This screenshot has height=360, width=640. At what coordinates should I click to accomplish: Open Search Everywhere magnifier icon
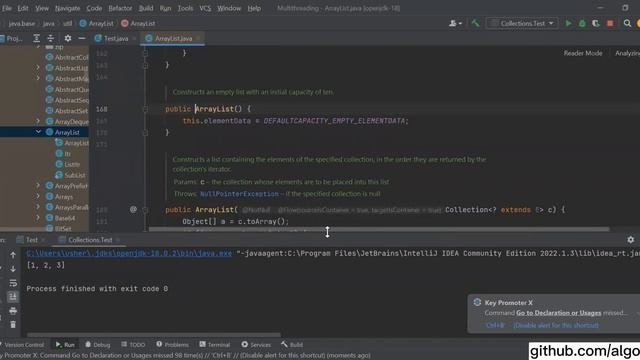627,23
